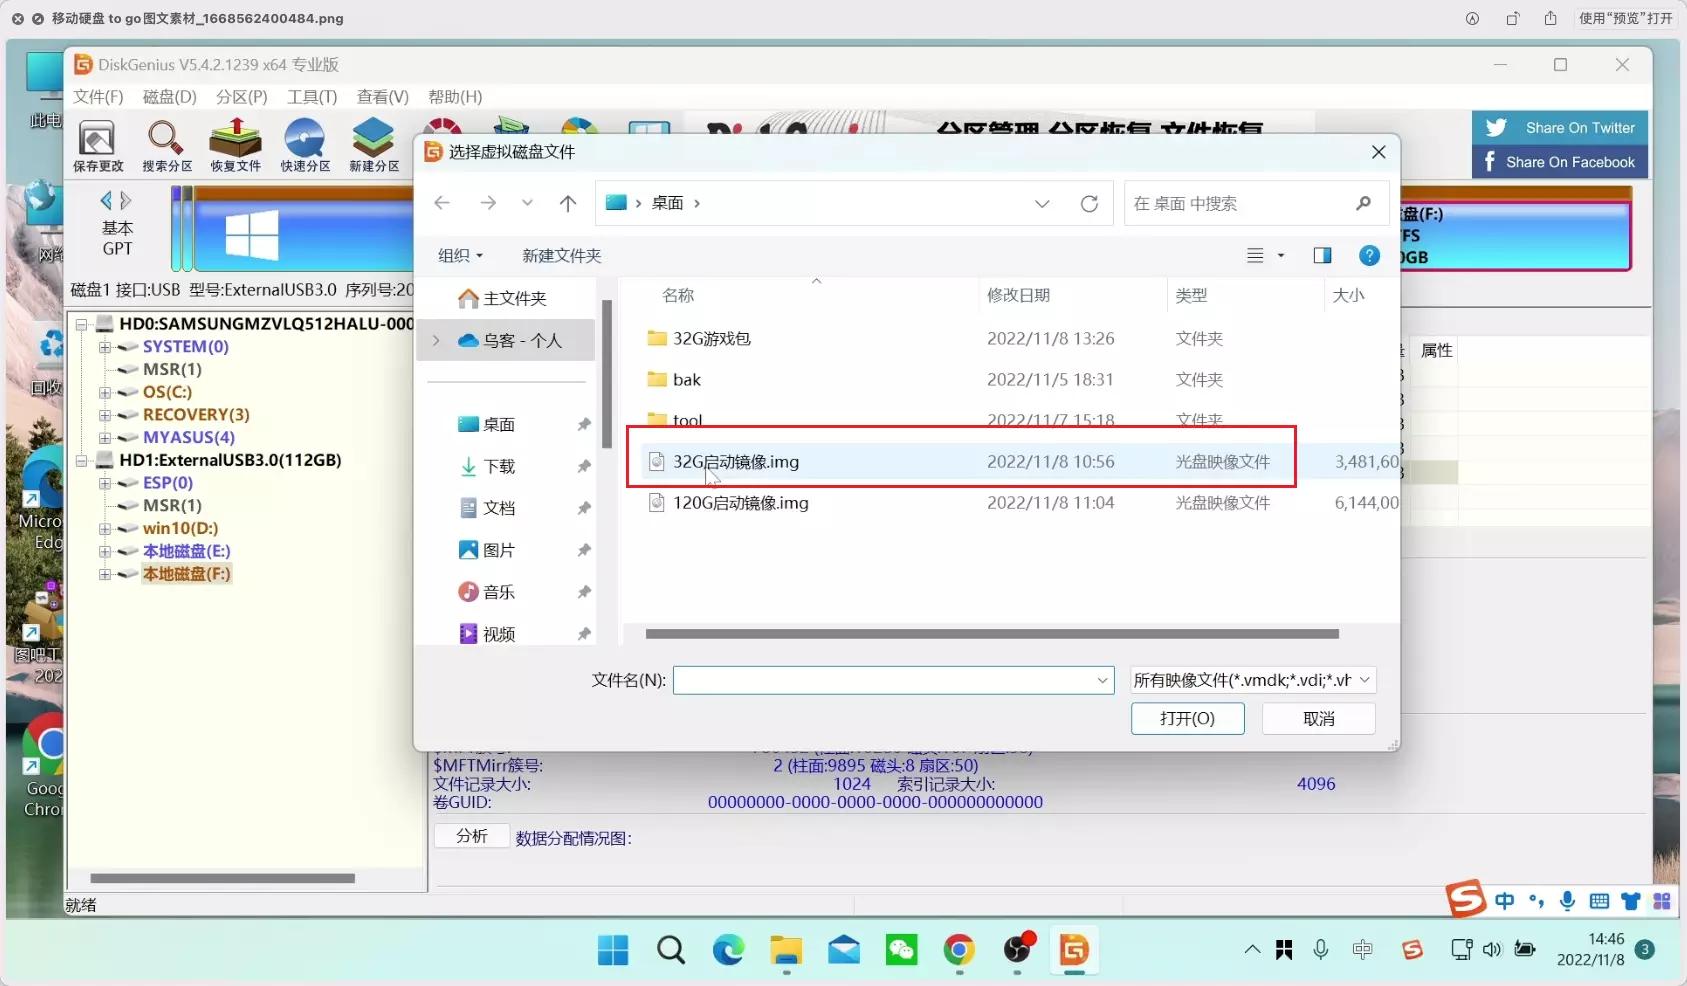Toggle the preview pane in the file dialog
The image size is (1687, 986).
[x=1322, y=255]
